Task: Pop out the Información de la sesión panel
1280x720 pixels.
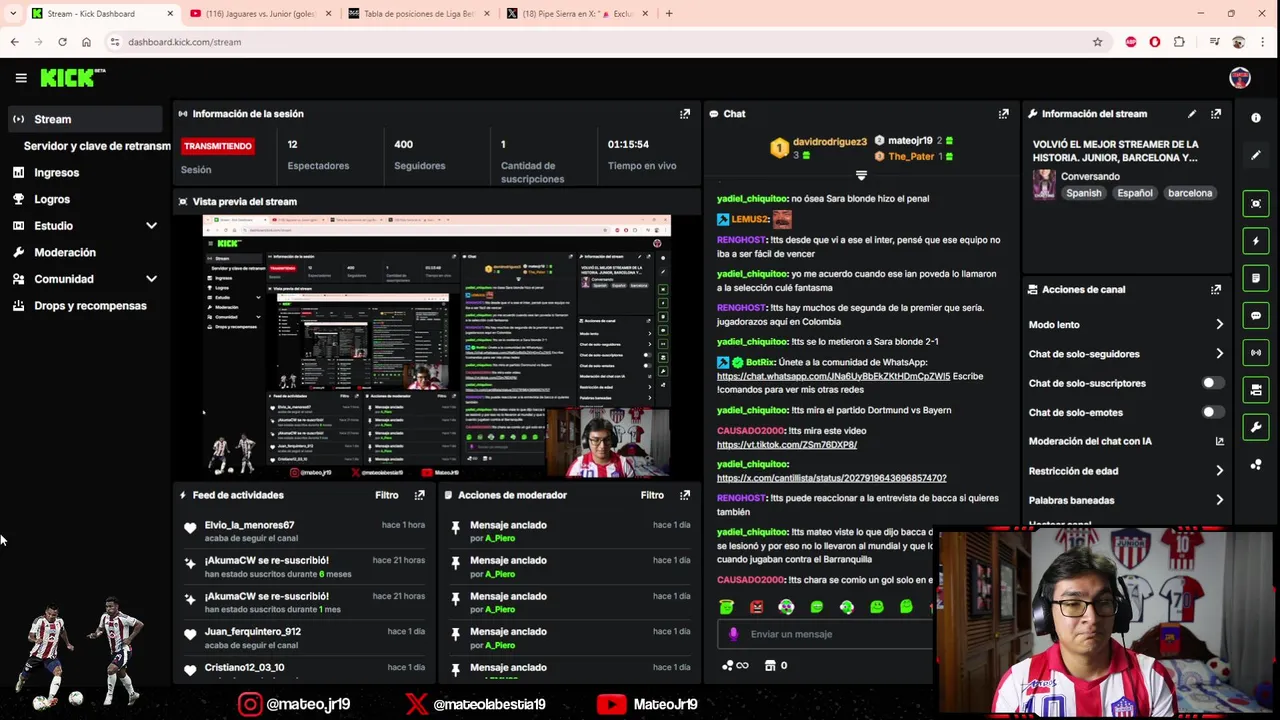Action: [685, 114]
